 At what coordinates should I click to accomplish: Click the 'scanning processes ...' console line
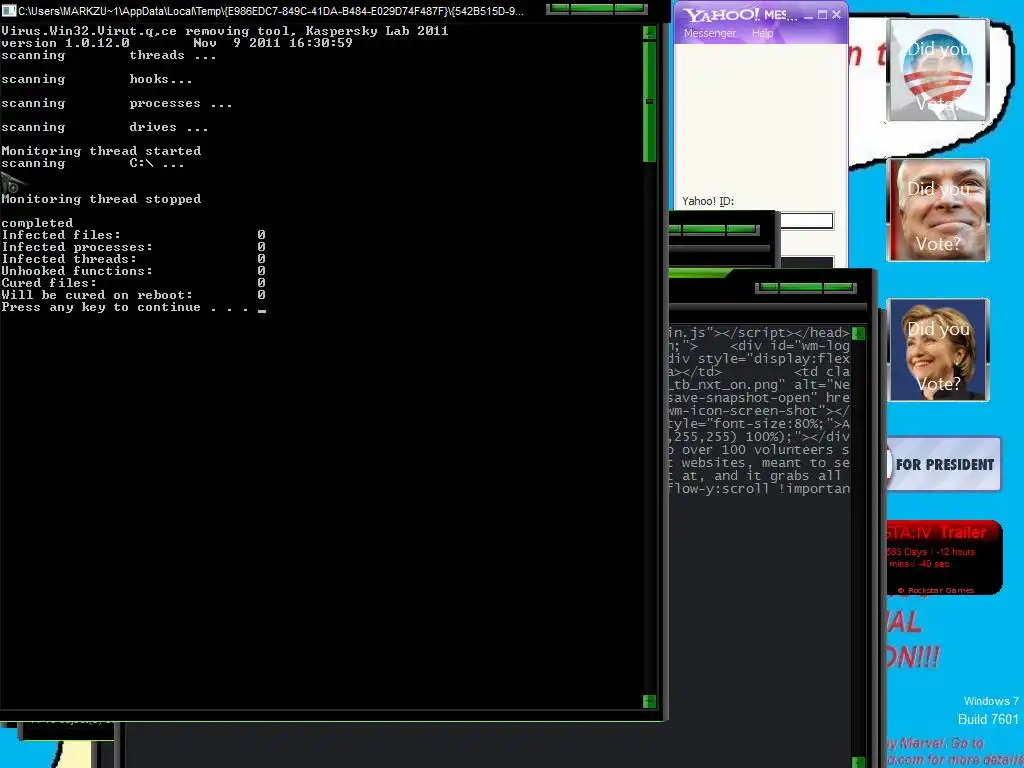tap(117, 103)
